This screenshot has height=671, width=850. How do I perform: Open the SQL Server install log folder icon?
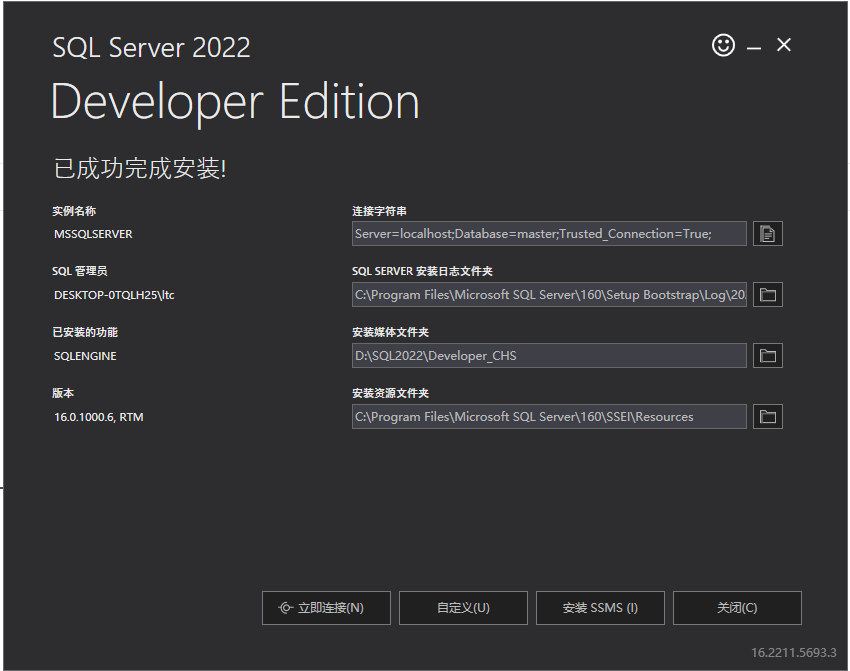767,295
